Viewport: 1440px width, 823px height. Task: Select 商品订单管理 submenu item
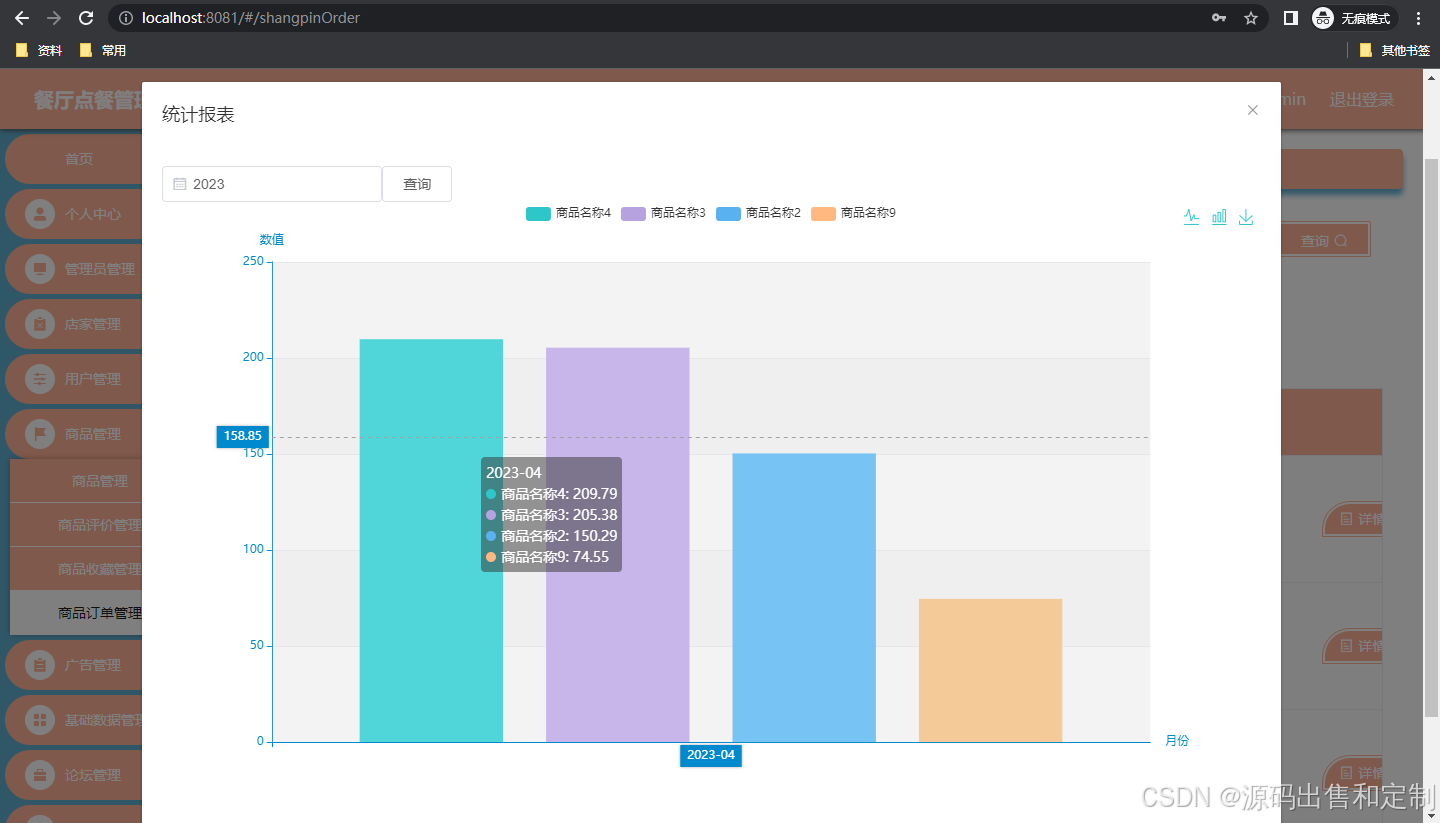77,613
